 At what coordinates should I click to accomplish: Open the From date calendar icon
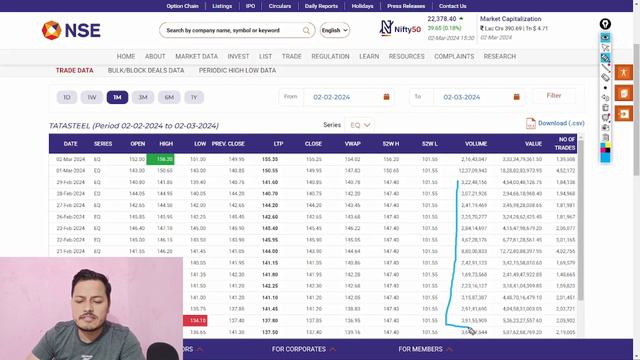(x=386, y=97)
